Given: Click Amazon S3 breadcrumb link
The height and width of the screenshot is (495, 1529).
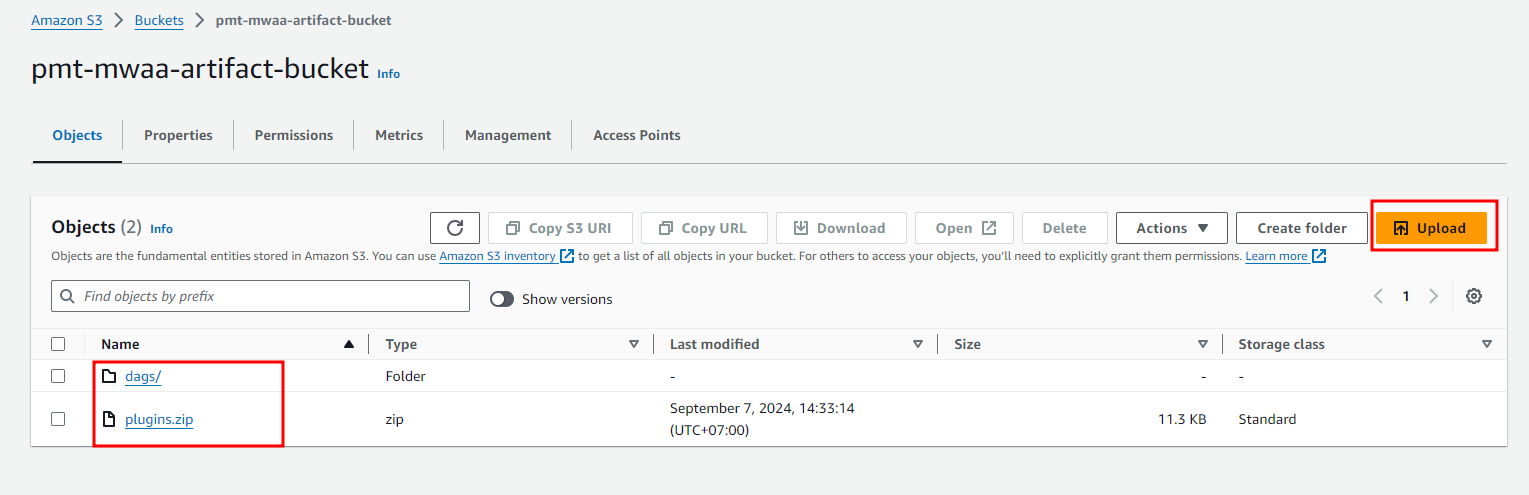Looking at the screenshot, I should coord(67,20).
